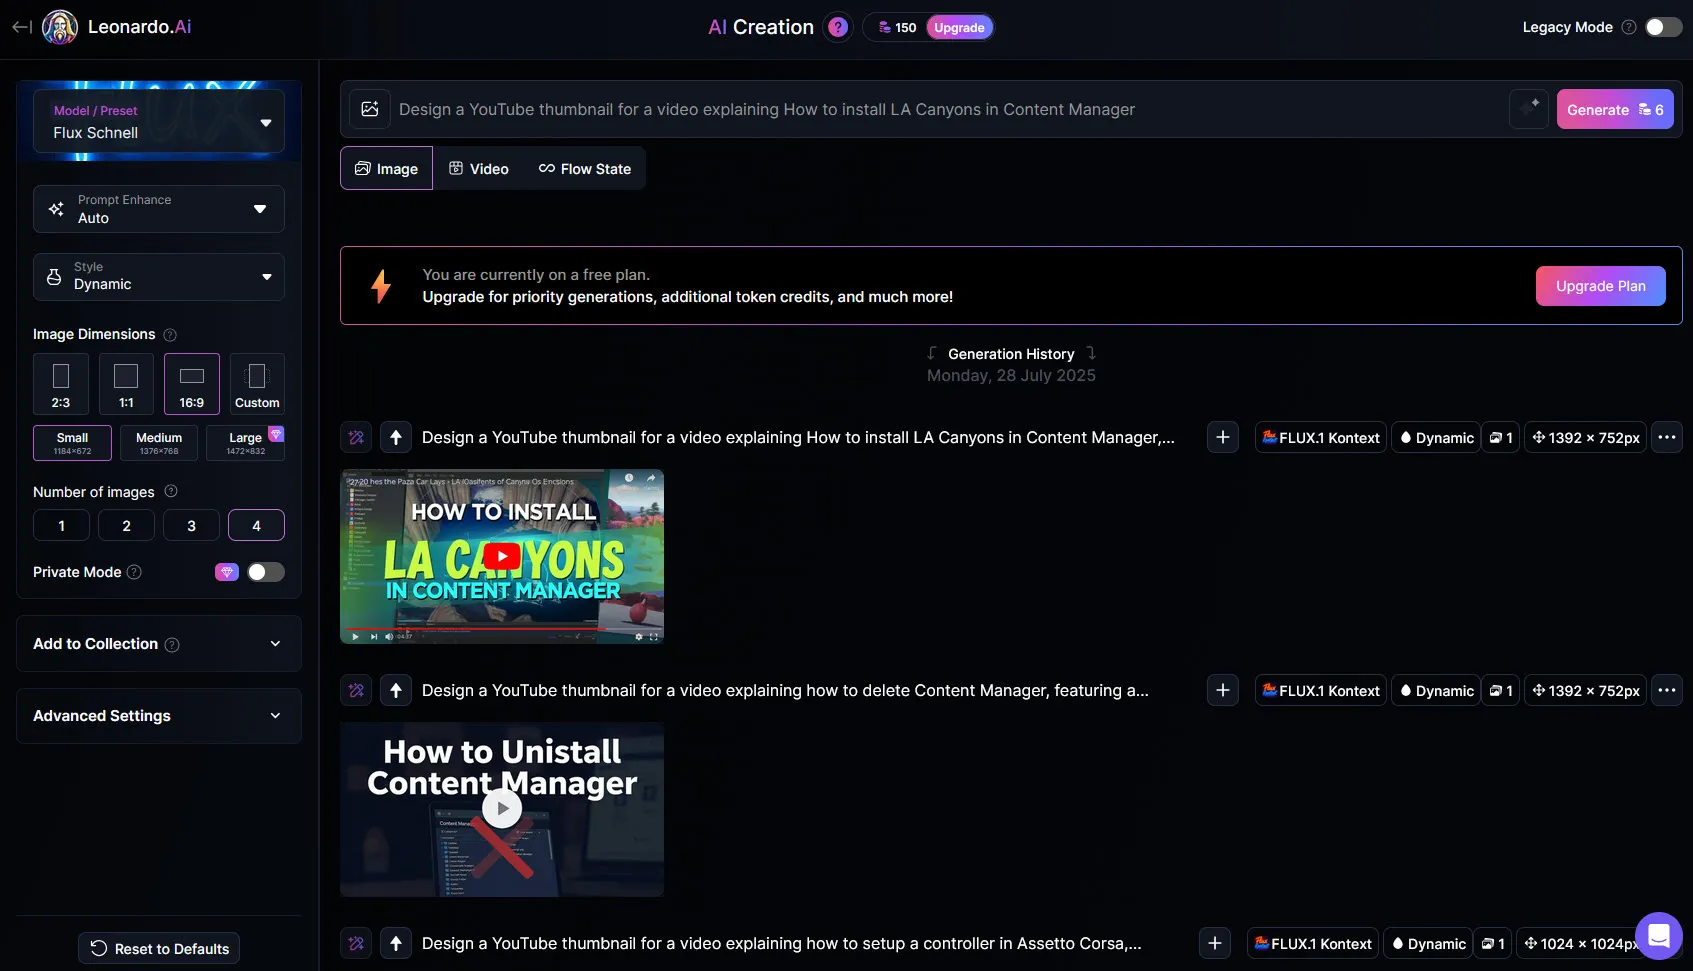Image resolution: width=1693 pixels, height=971 pixels.
Task: Open the help question mark beside AI Creation
Action: coord(837,27)
